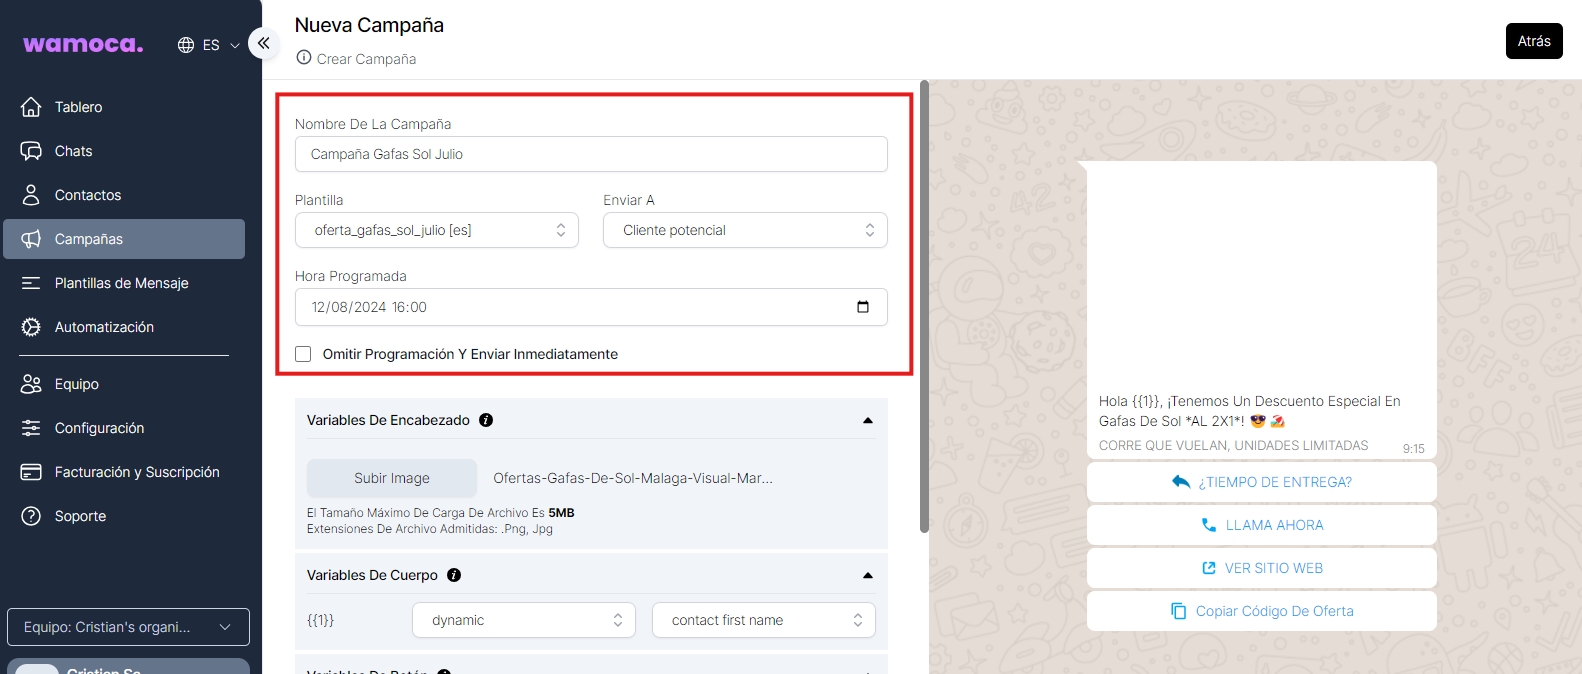
Task: Collapse the Variables De Cuerpo section
Action: pyautogui.click(x=867, y=575)
